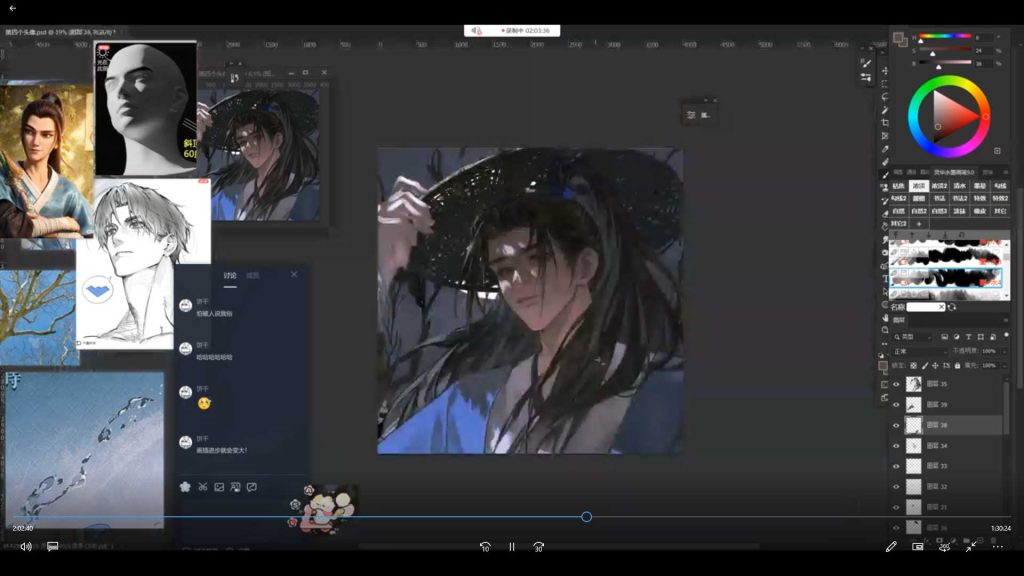Close the chat discussion panel
The height and width of the screenshot is (576, 1024).
294,275
